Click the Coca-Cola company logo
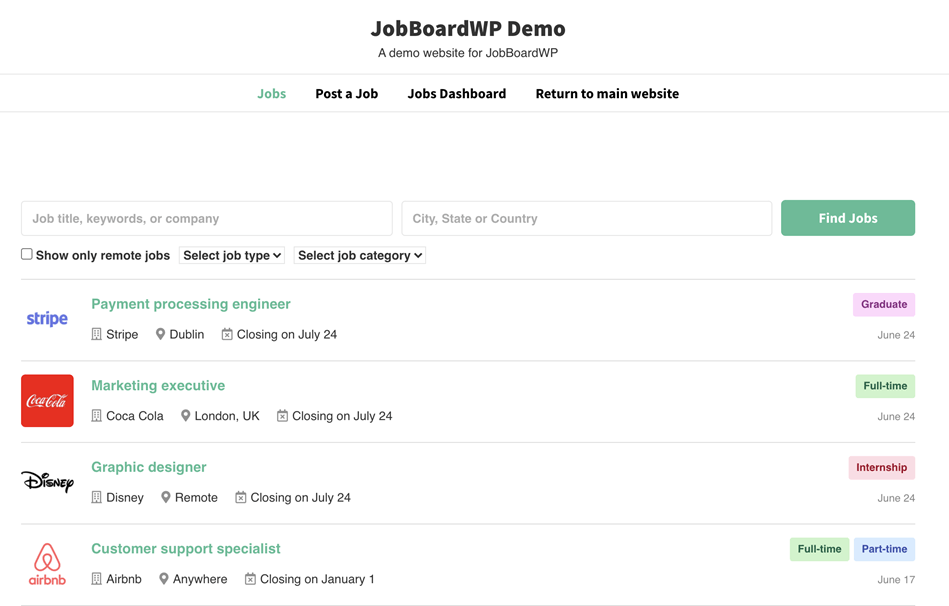This screenshot has width=949, height=606. 47,401
